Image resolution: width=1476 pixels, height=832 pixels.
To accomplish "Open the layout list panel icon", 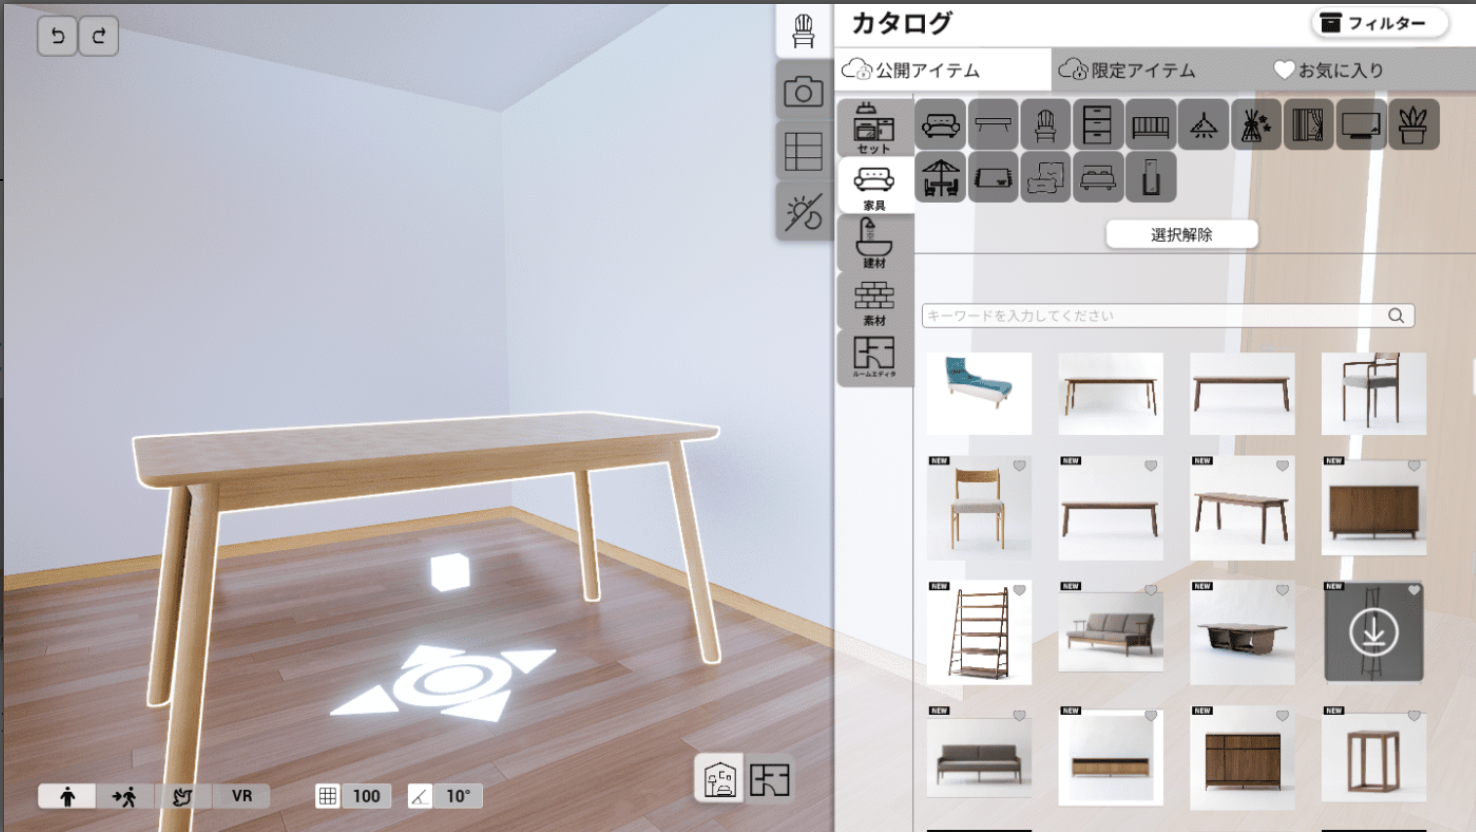I will click(804, 152).
